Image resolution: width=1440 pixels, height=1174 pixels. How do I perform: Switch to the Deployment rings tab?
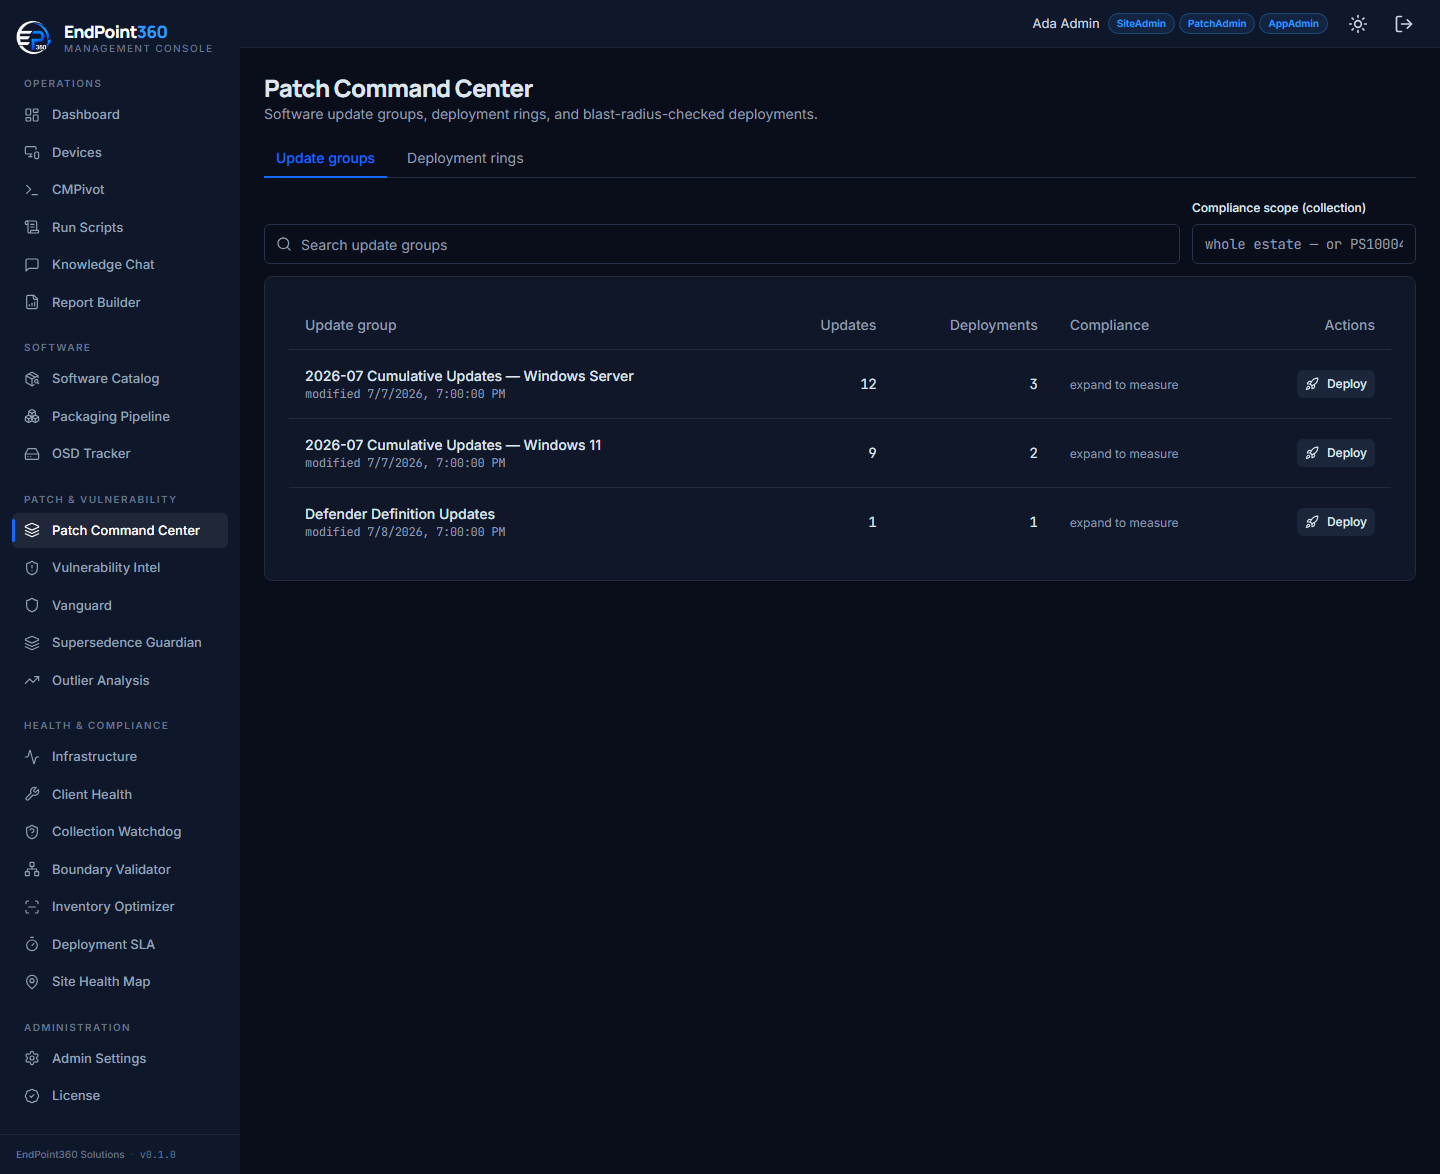pyautogui.click(x=465, y=158)
